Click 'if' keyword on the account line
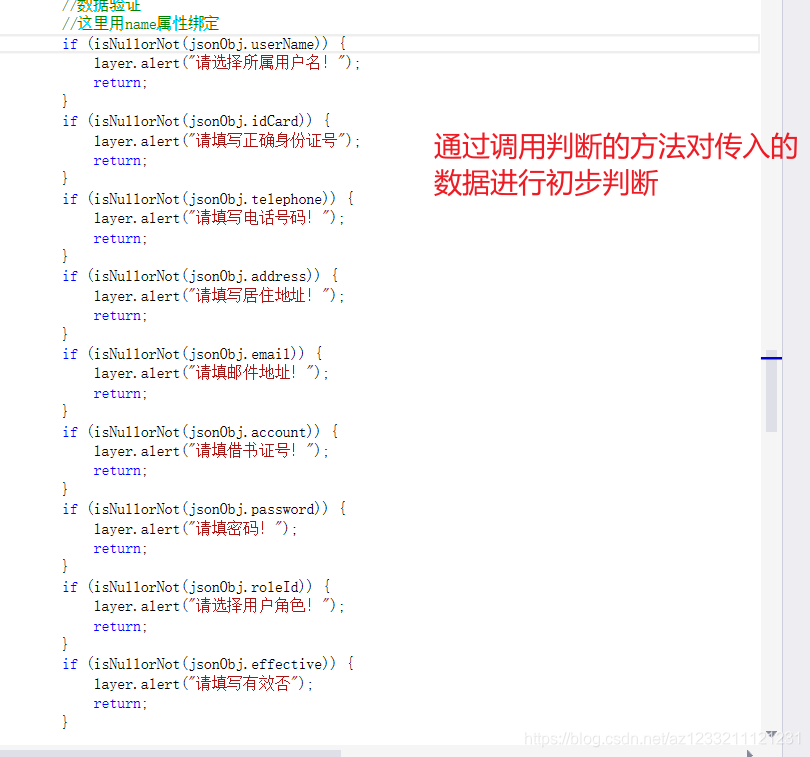810x757 pixels. [70, 432]
